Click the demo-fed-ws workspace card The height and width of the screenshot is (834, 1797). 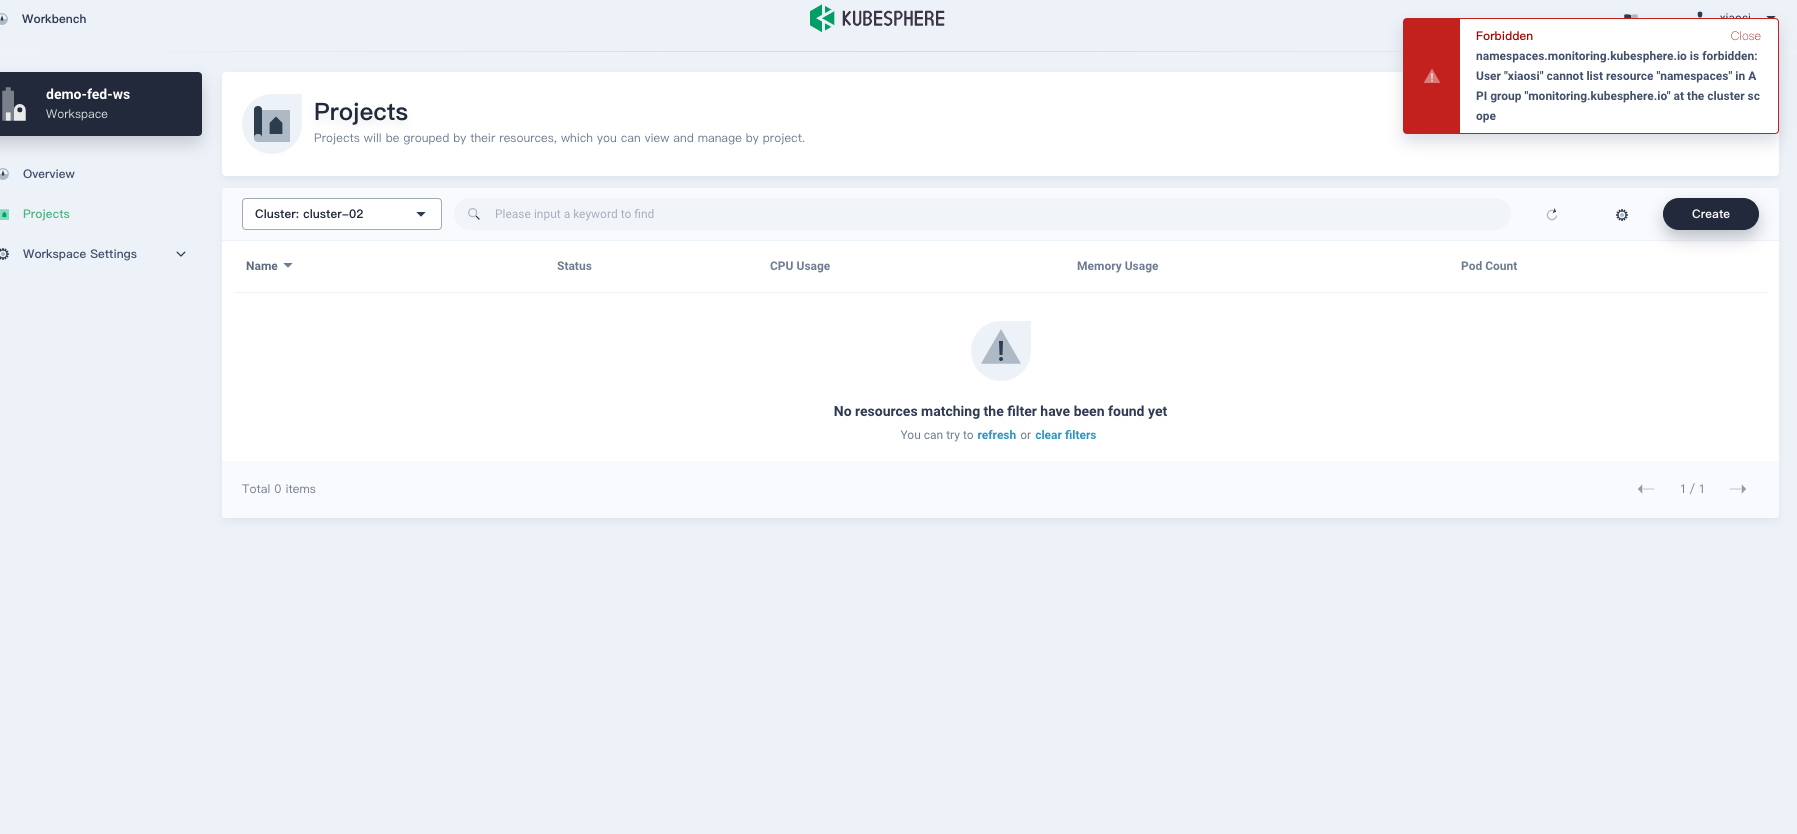pos(100,104)
